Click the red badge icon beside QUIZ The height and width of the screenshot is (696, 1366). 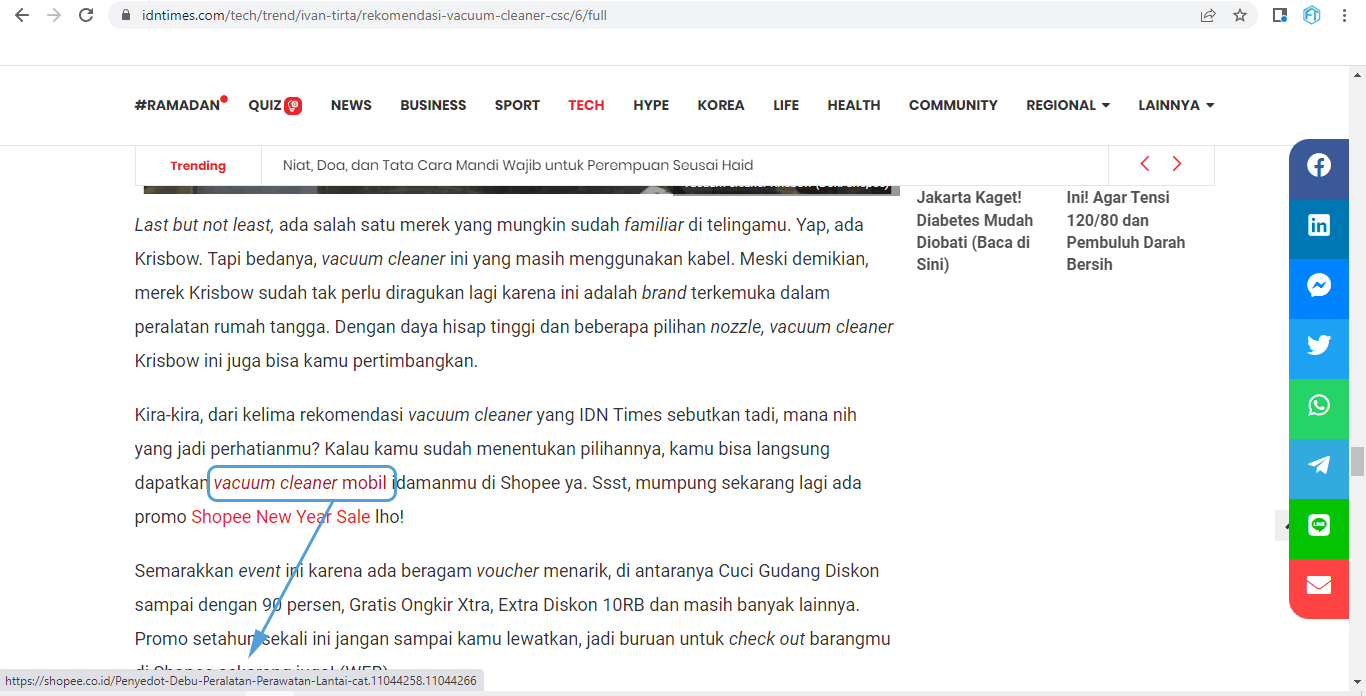[x=293, y=105]
